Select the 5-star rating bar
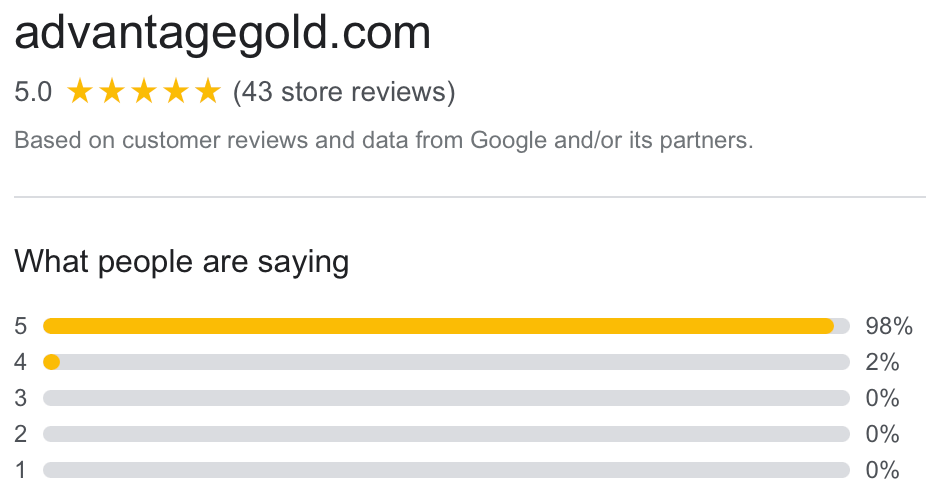The image size is (926, 498). (x=446, y=326)
